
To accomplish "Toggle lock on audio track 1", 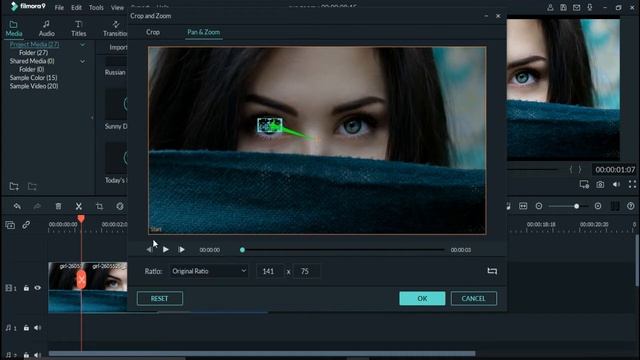I will tap(26, 328).
